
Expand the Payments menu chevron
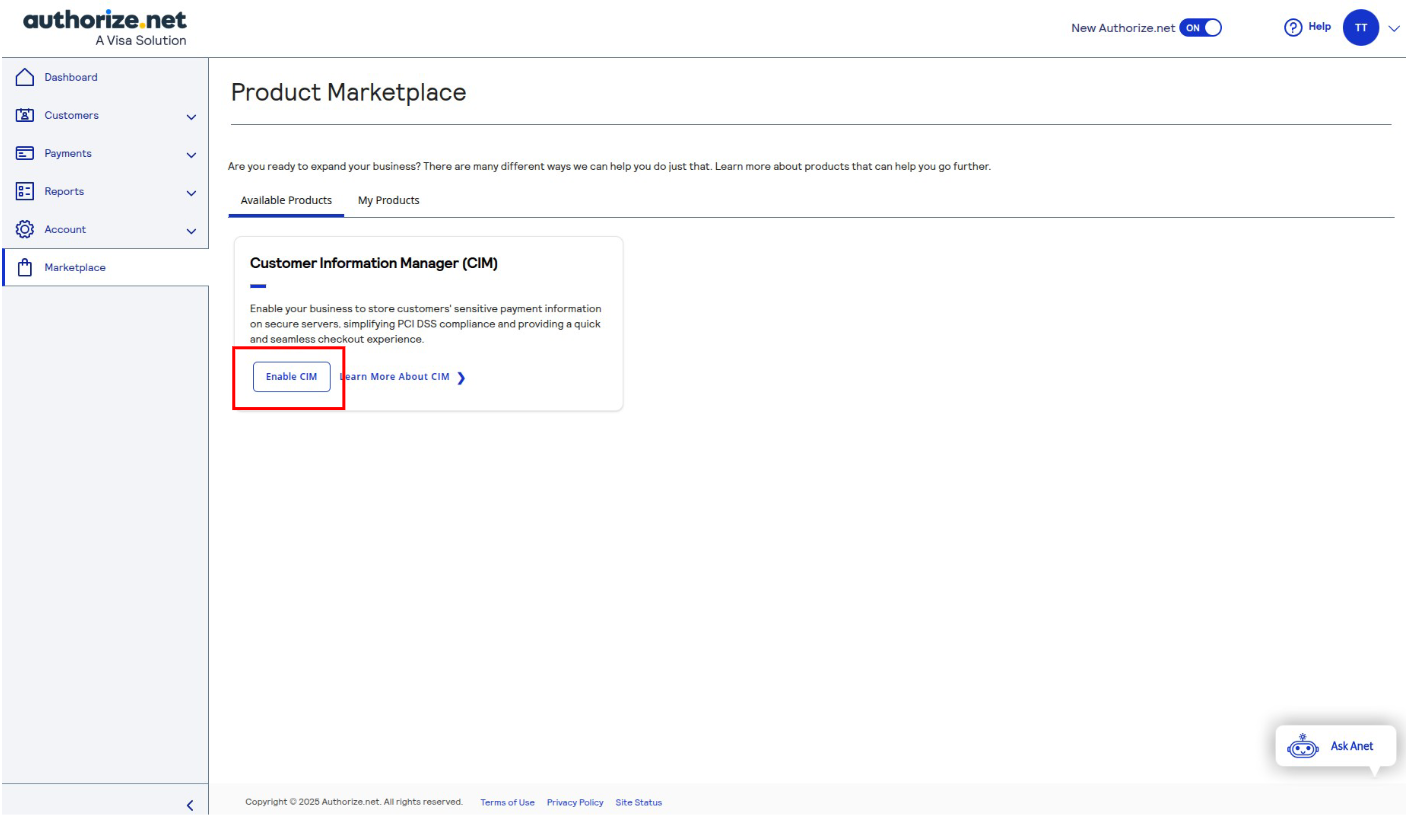click(191, 155)
